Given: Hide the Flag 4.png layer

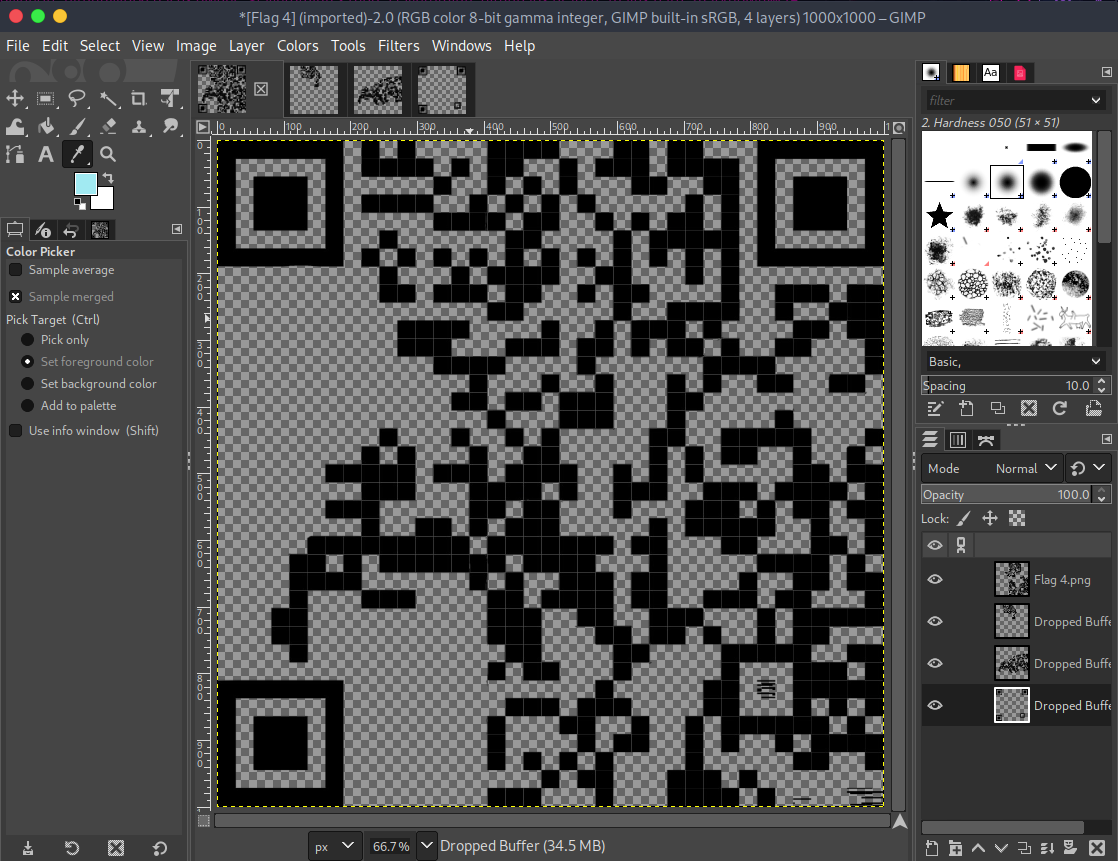Looking at the screenshot, I should click(x=935, y=579).
